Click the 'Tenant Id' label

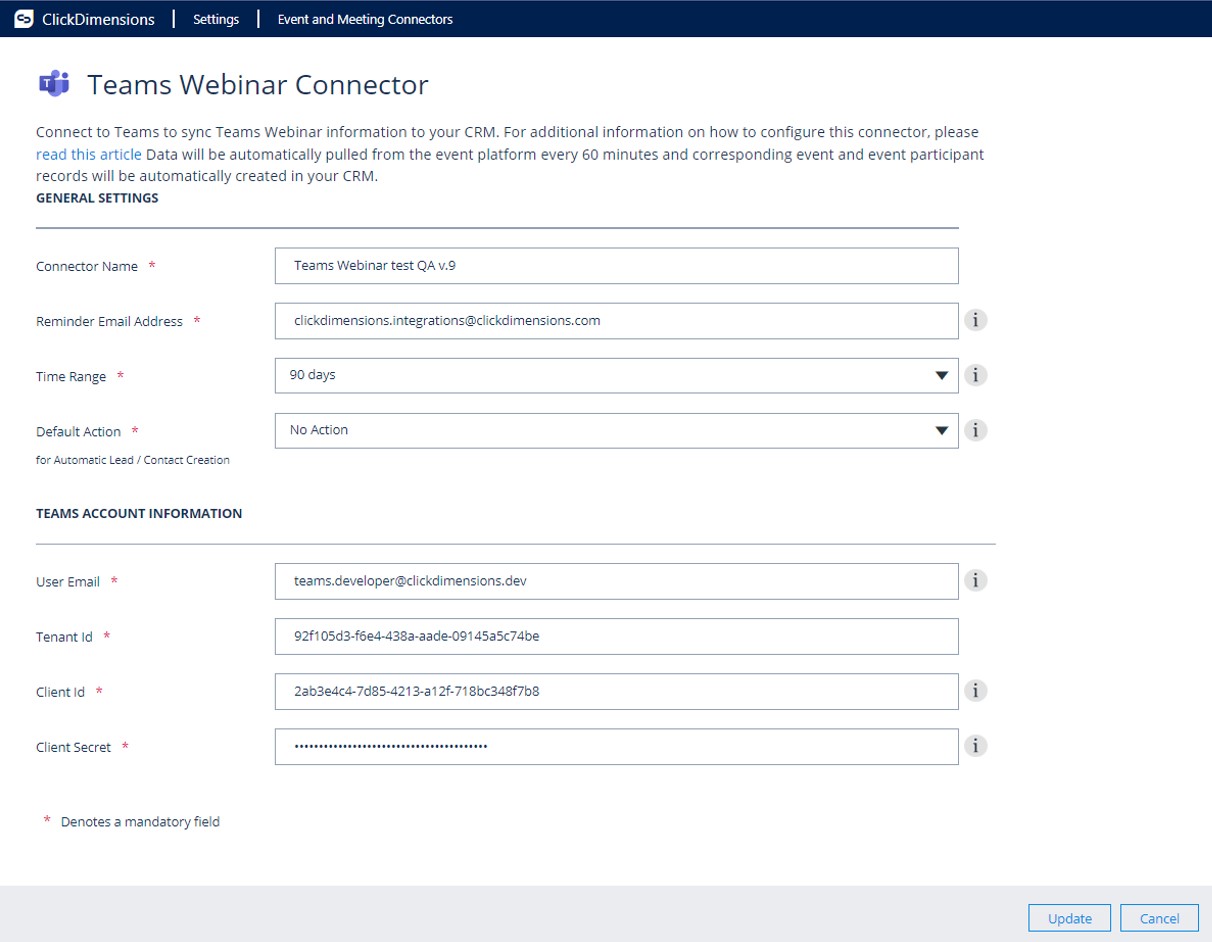(64, 637)
